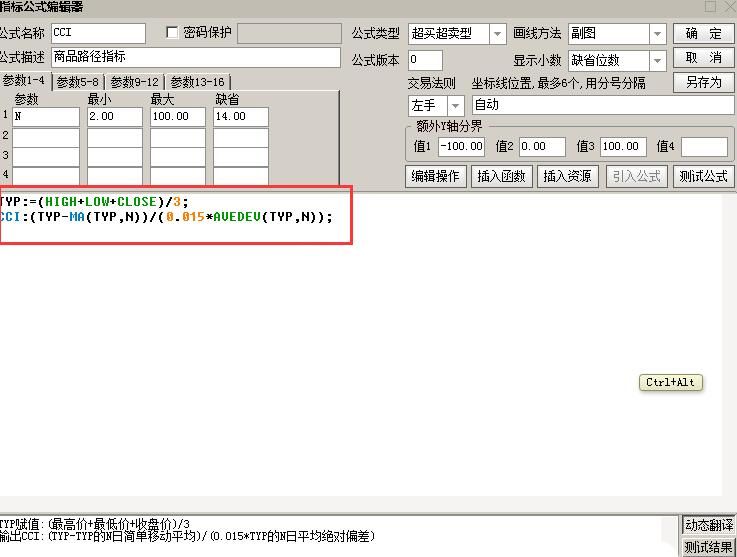737x557 pixels.
Task: Switch to the 参数5-8 tab
Action: tap(78, 82)
